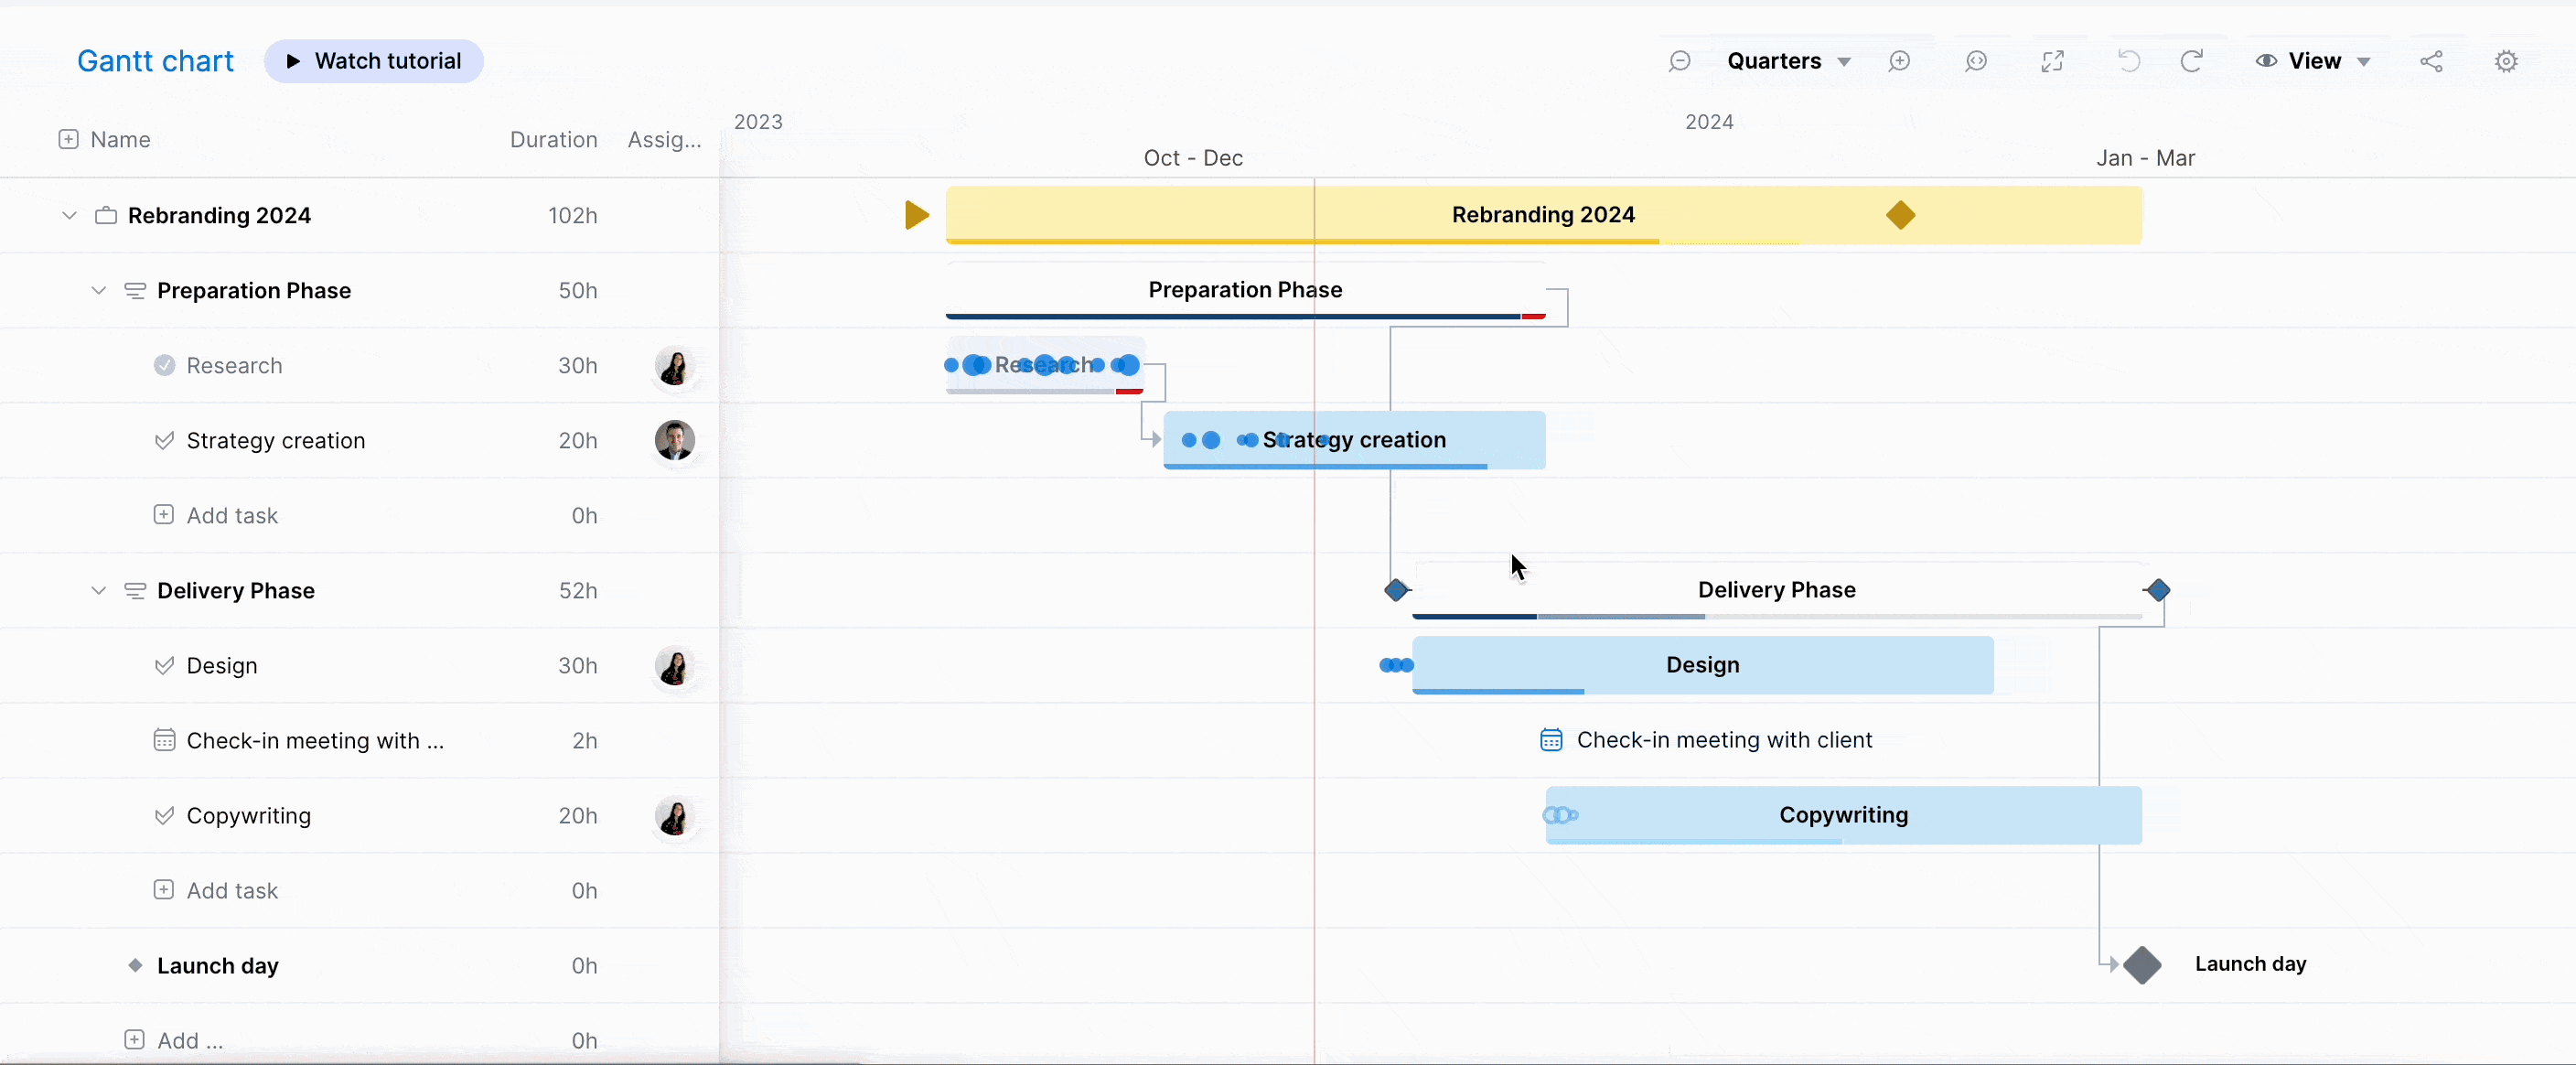Click the Assig... column header

(664, 139)
